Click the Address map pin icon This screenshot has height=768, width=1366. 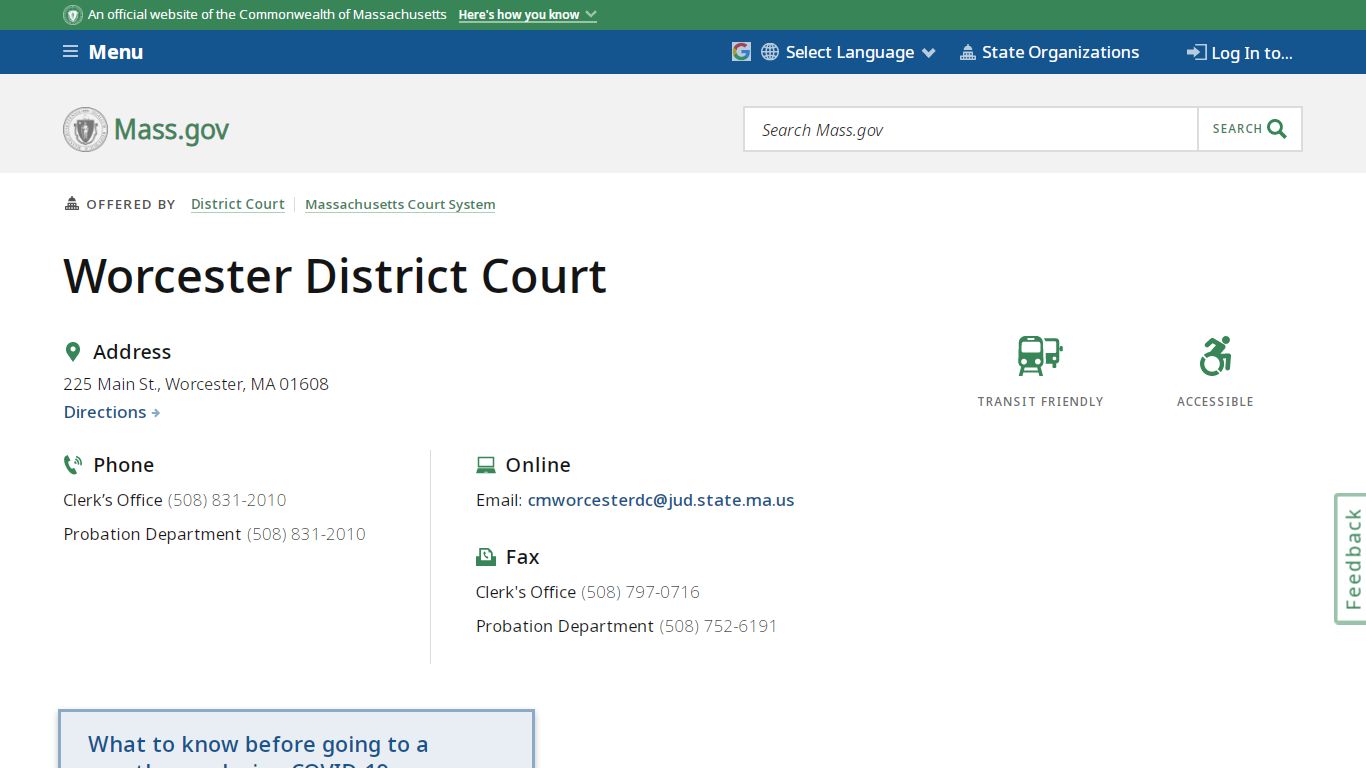72,352
